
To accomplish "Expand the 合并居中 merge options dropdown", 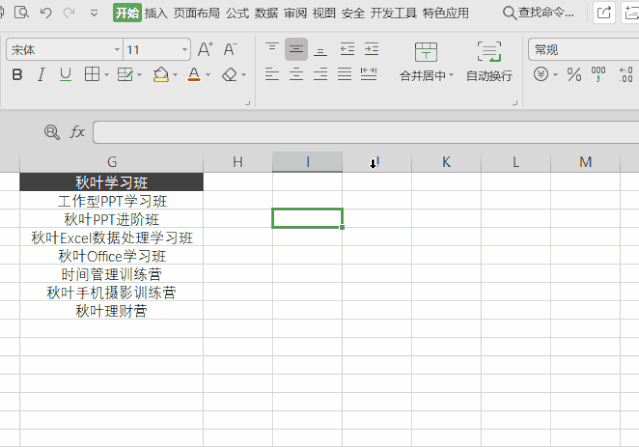I will [451, 76].
